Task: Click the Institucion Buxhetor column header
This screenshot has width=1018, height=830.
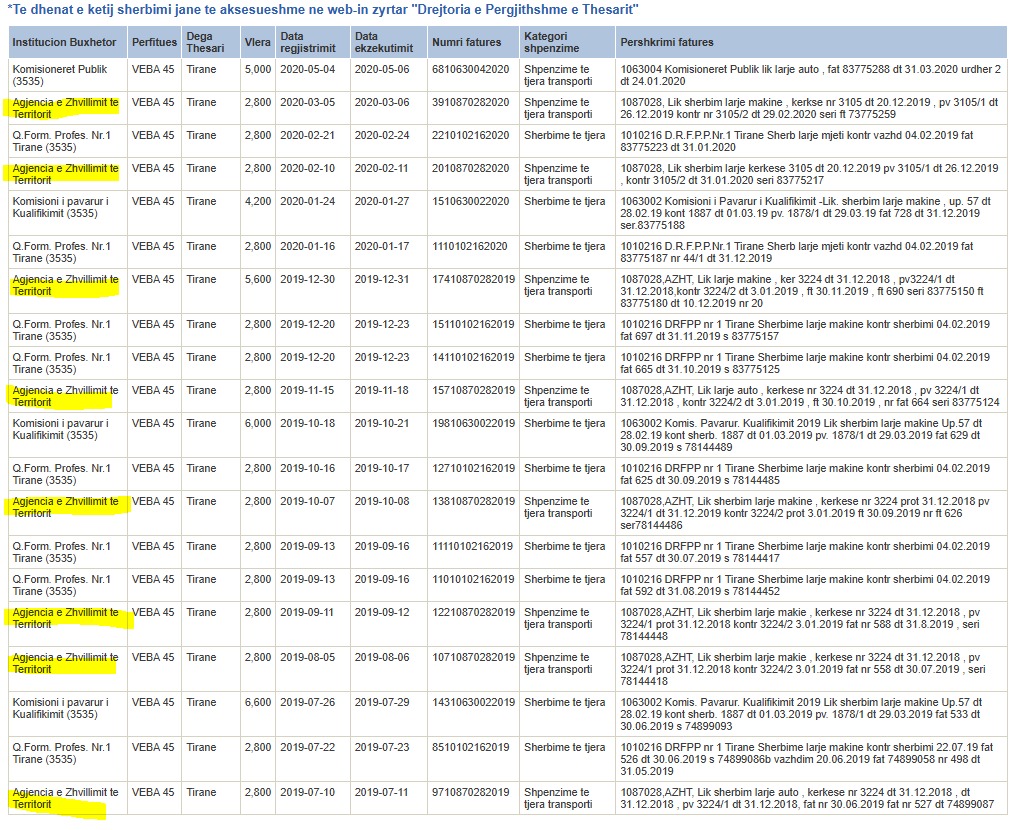Action: click(x=63, y=43)
